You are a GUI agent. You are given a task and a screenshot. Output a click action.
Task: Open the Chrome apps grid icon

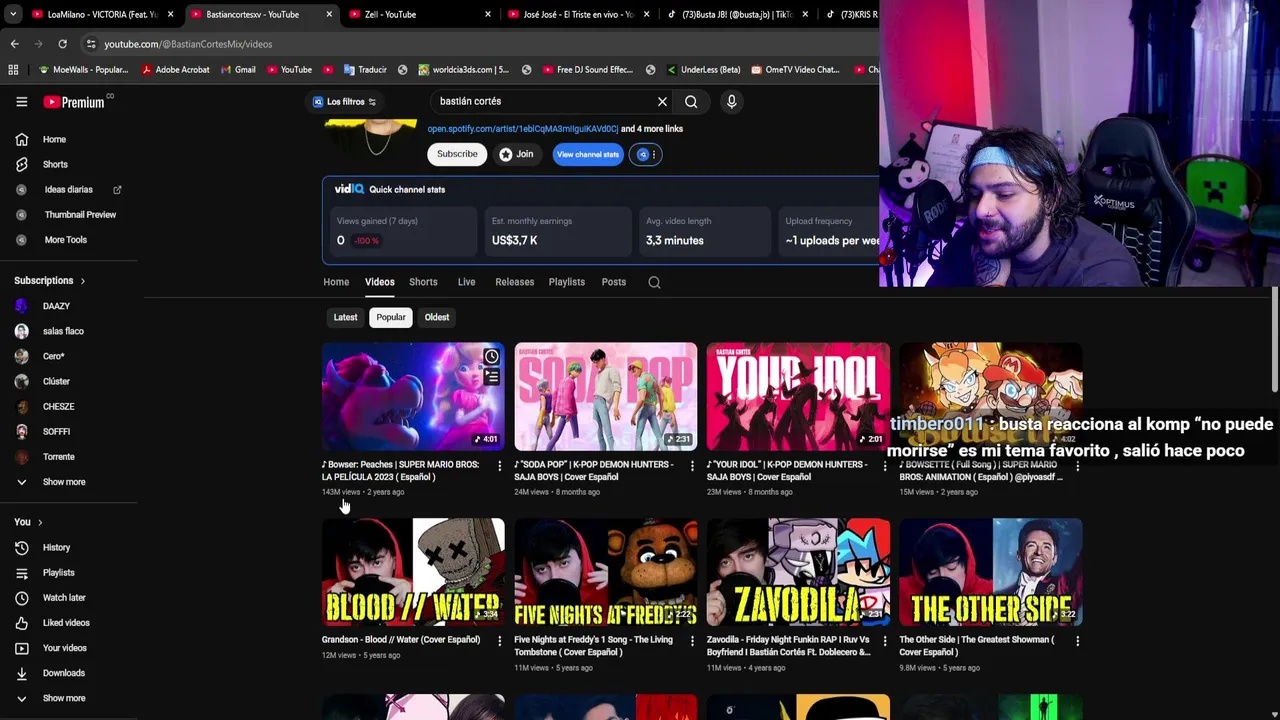point(13,69)
